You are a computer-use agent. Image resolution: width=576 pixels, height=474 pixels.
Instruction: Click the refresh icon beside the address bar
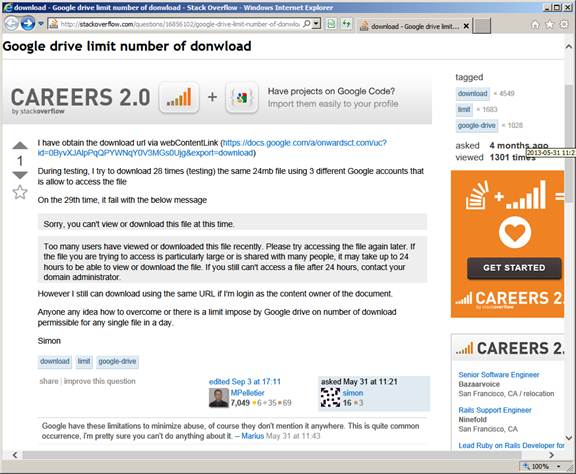click(x=346, y=24)
